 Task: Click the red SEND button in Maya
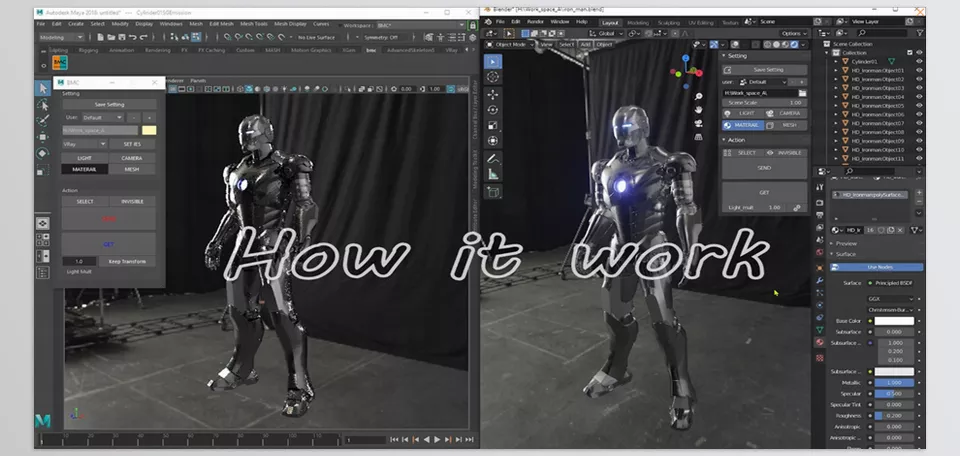click(109, 219)
